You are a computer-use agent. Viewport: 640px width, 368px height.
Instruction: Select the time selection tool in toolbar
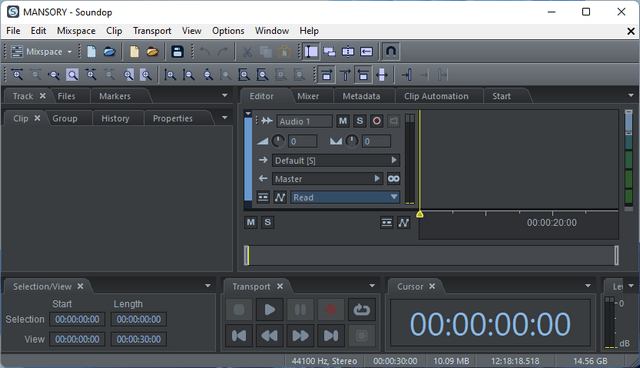coord(311,52)
